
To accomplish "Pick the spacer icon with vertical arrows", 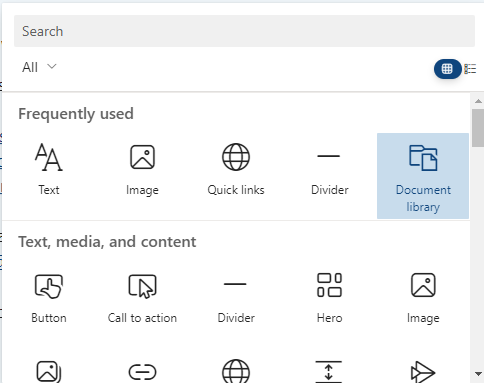I will click(x=329, y=371).
